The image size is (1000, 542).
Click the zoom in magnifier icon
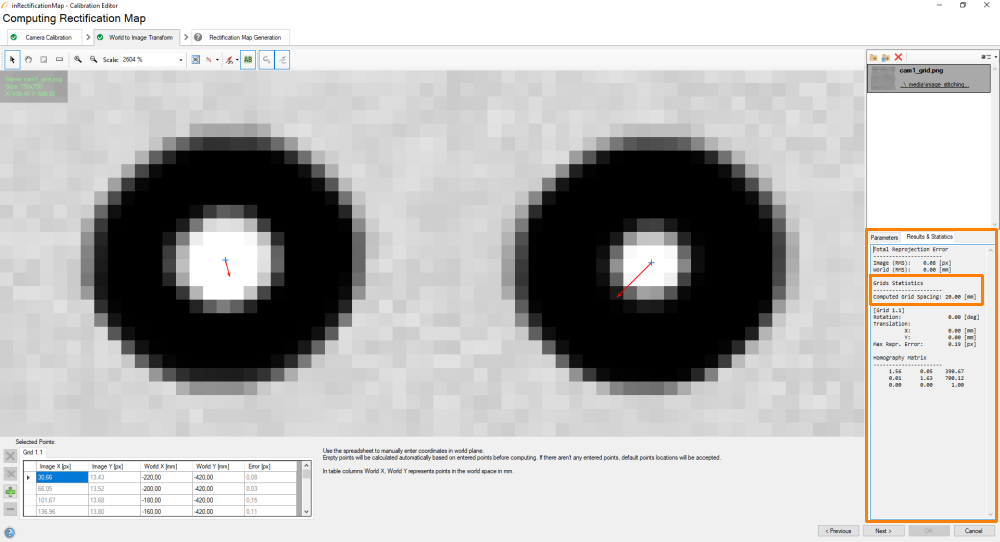click(78, 60)
